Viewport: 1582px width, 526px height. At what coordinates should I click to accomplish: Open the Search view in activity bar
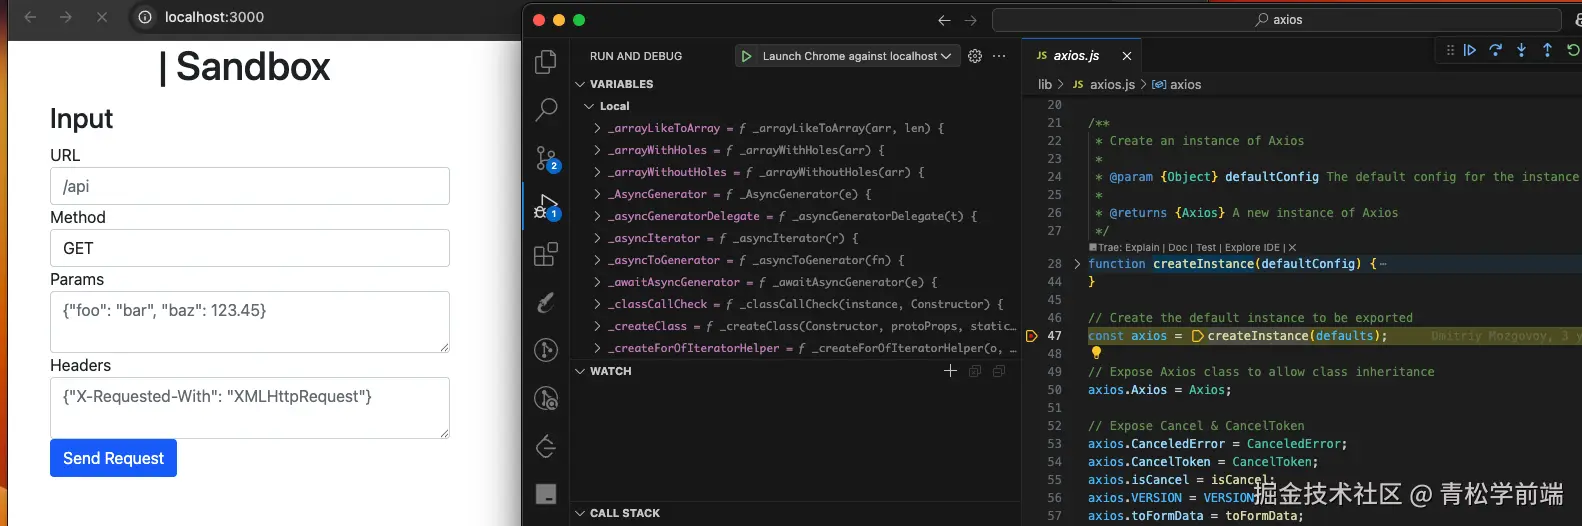[546, 109]
